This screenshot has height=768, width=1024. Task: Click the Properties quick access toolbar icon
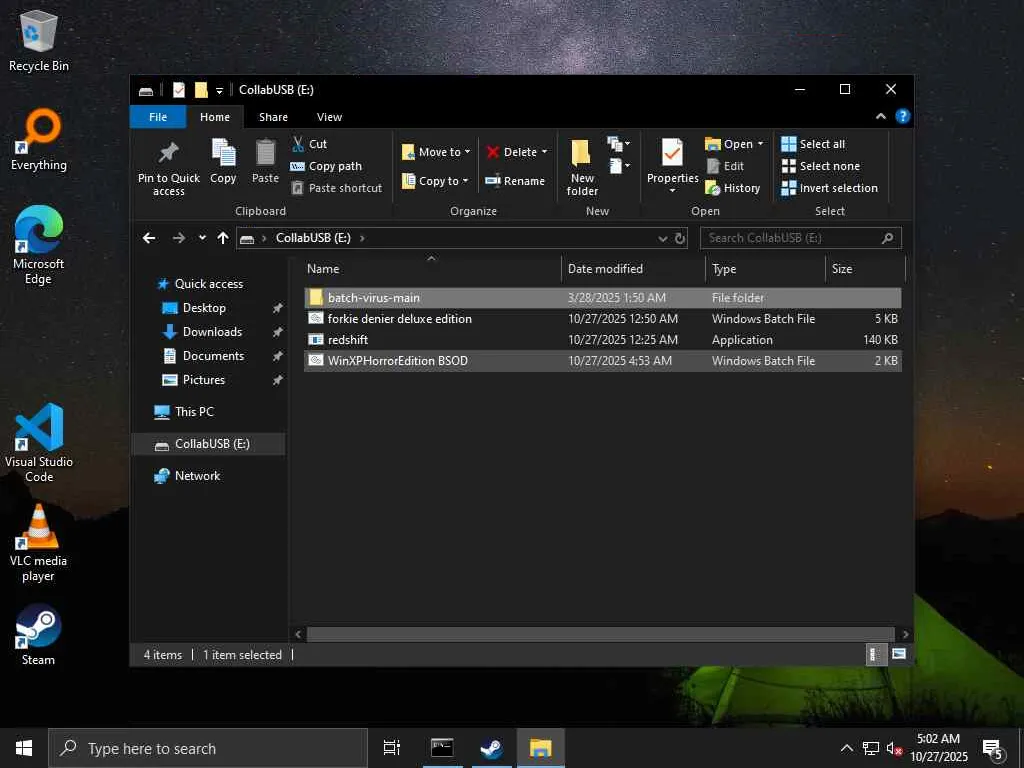[x=179, y=89]
